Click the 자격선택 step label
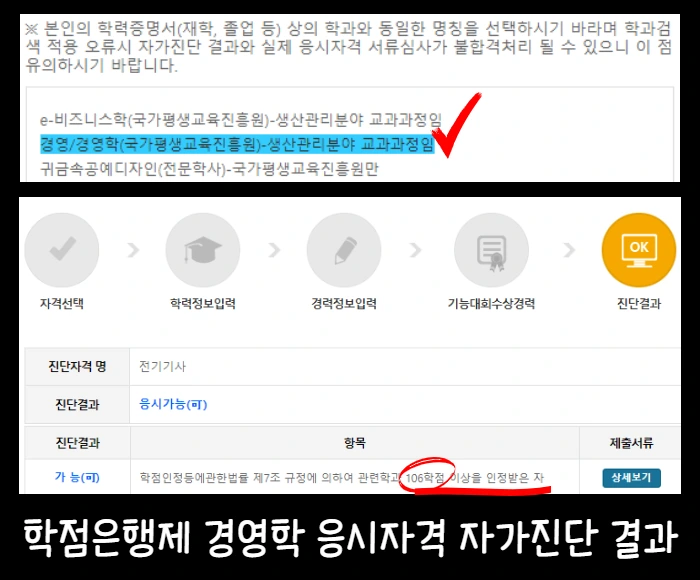This screenshot has width=700, height=580. 62,304
